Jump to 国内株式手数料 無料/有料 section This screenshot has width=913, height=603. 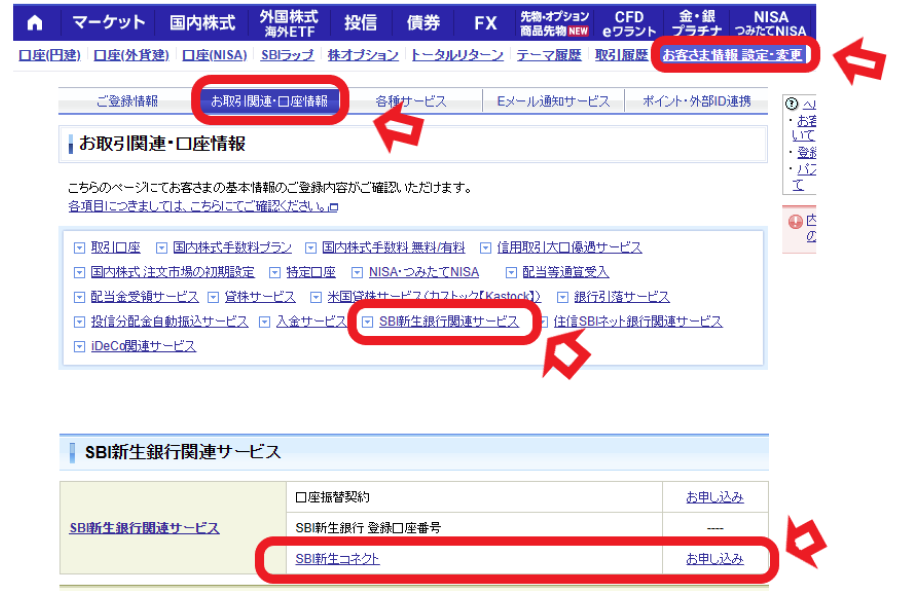click(394, 248)
